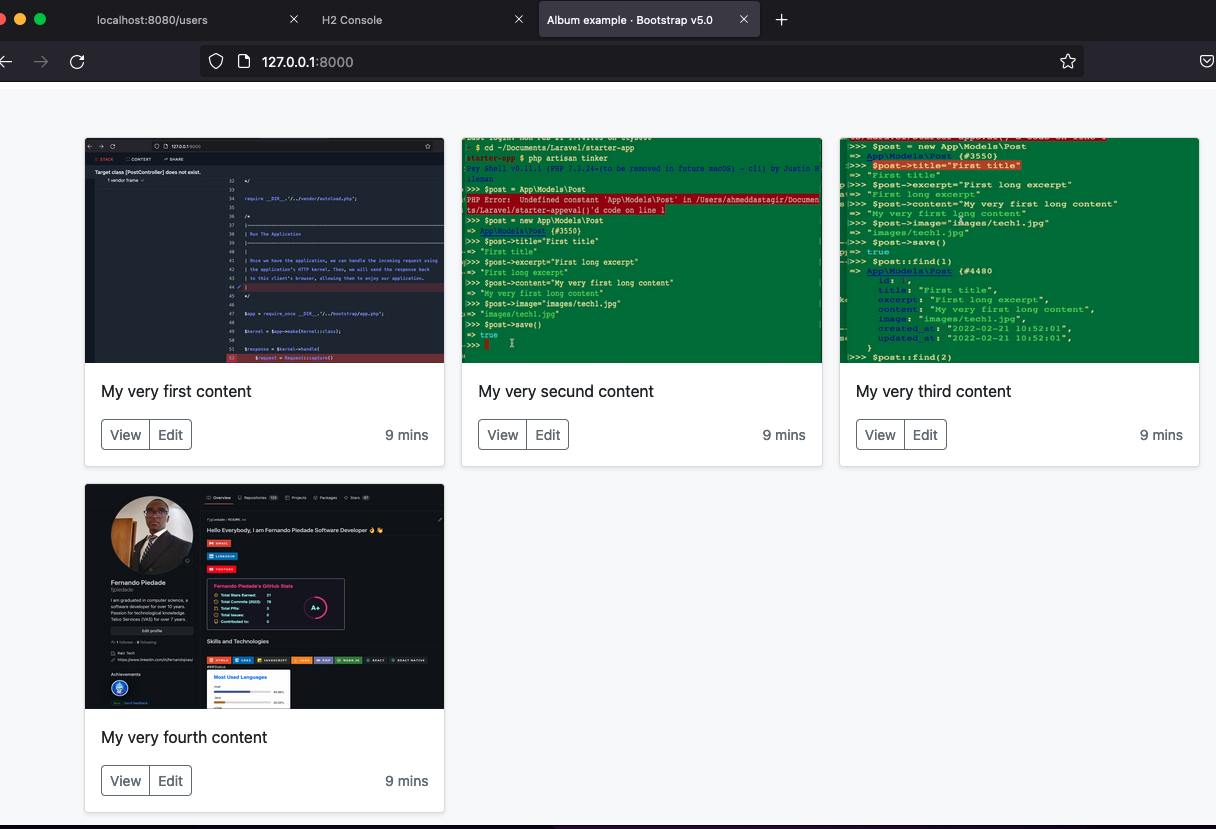Open the Pocket icon in the toolbar
The image size is (1216, 829).
click(x=1208, y=62)
